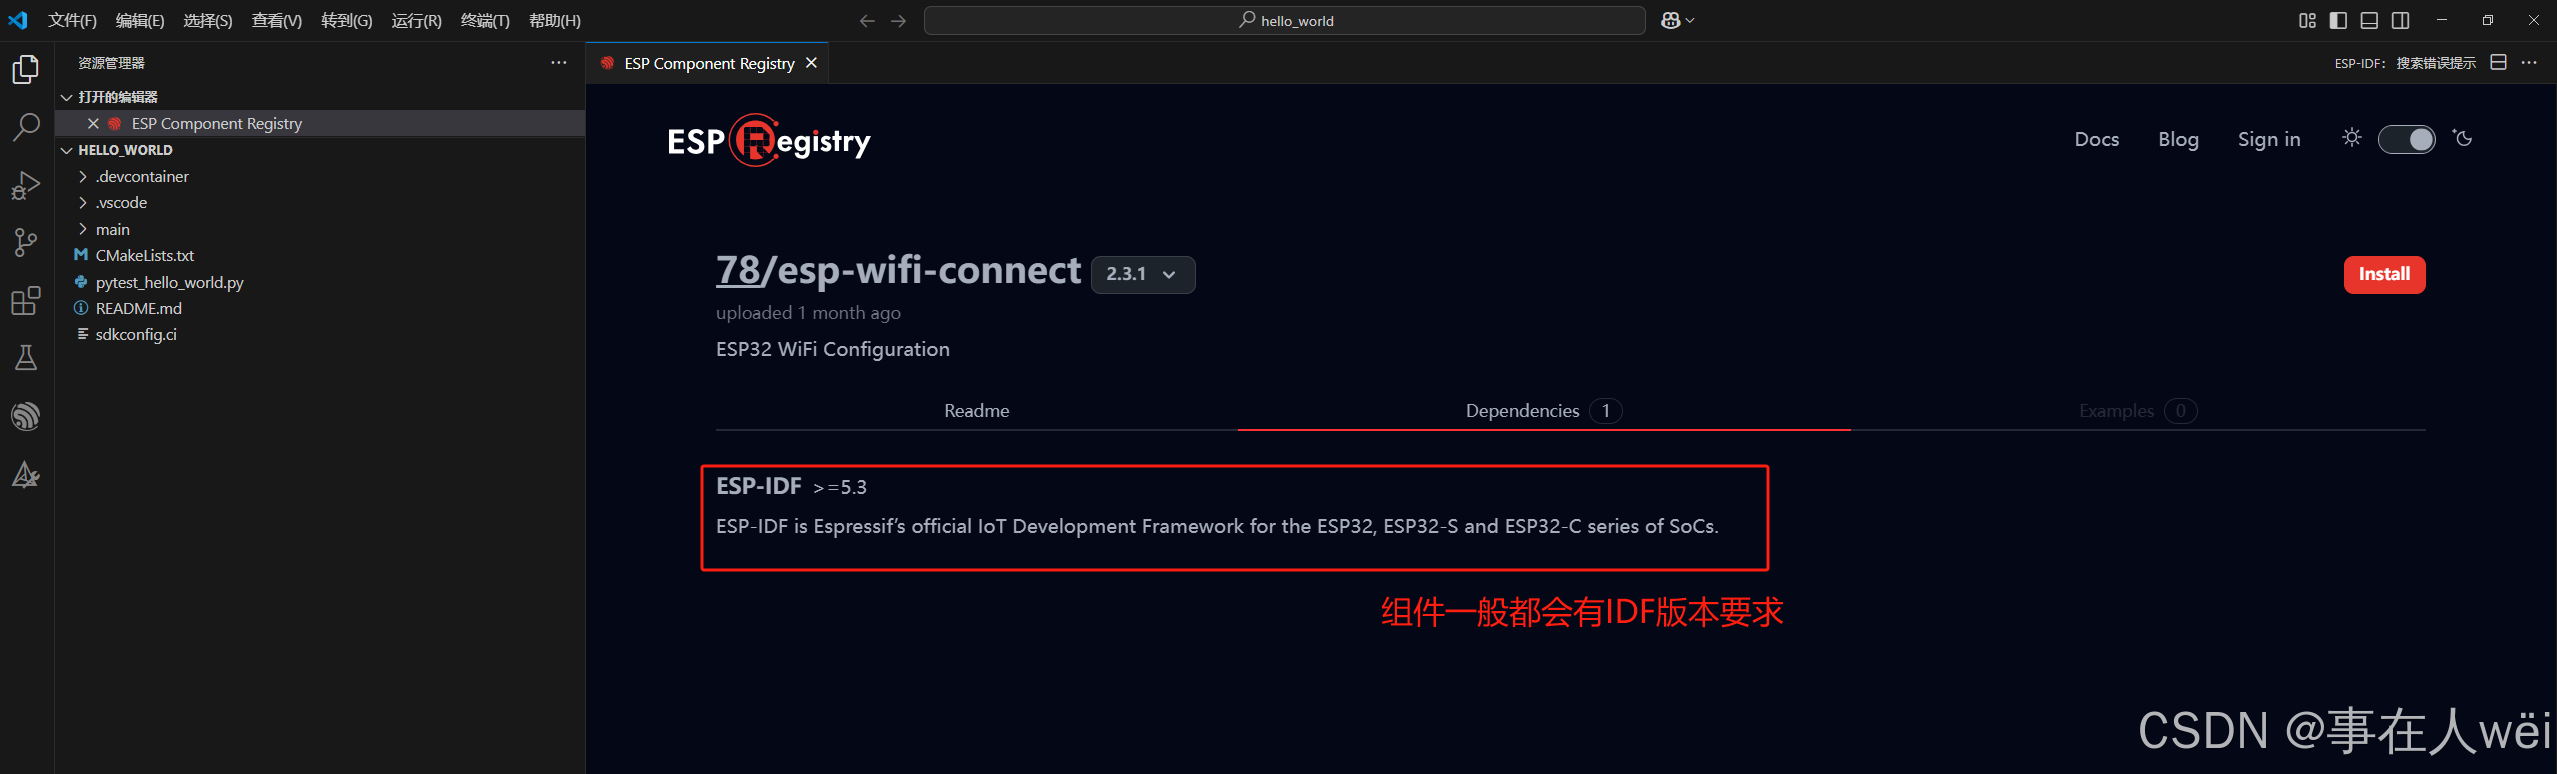Click the sun light-theme icon
This screenshot has height=774, width=2557.
(x=2352, y=138)
